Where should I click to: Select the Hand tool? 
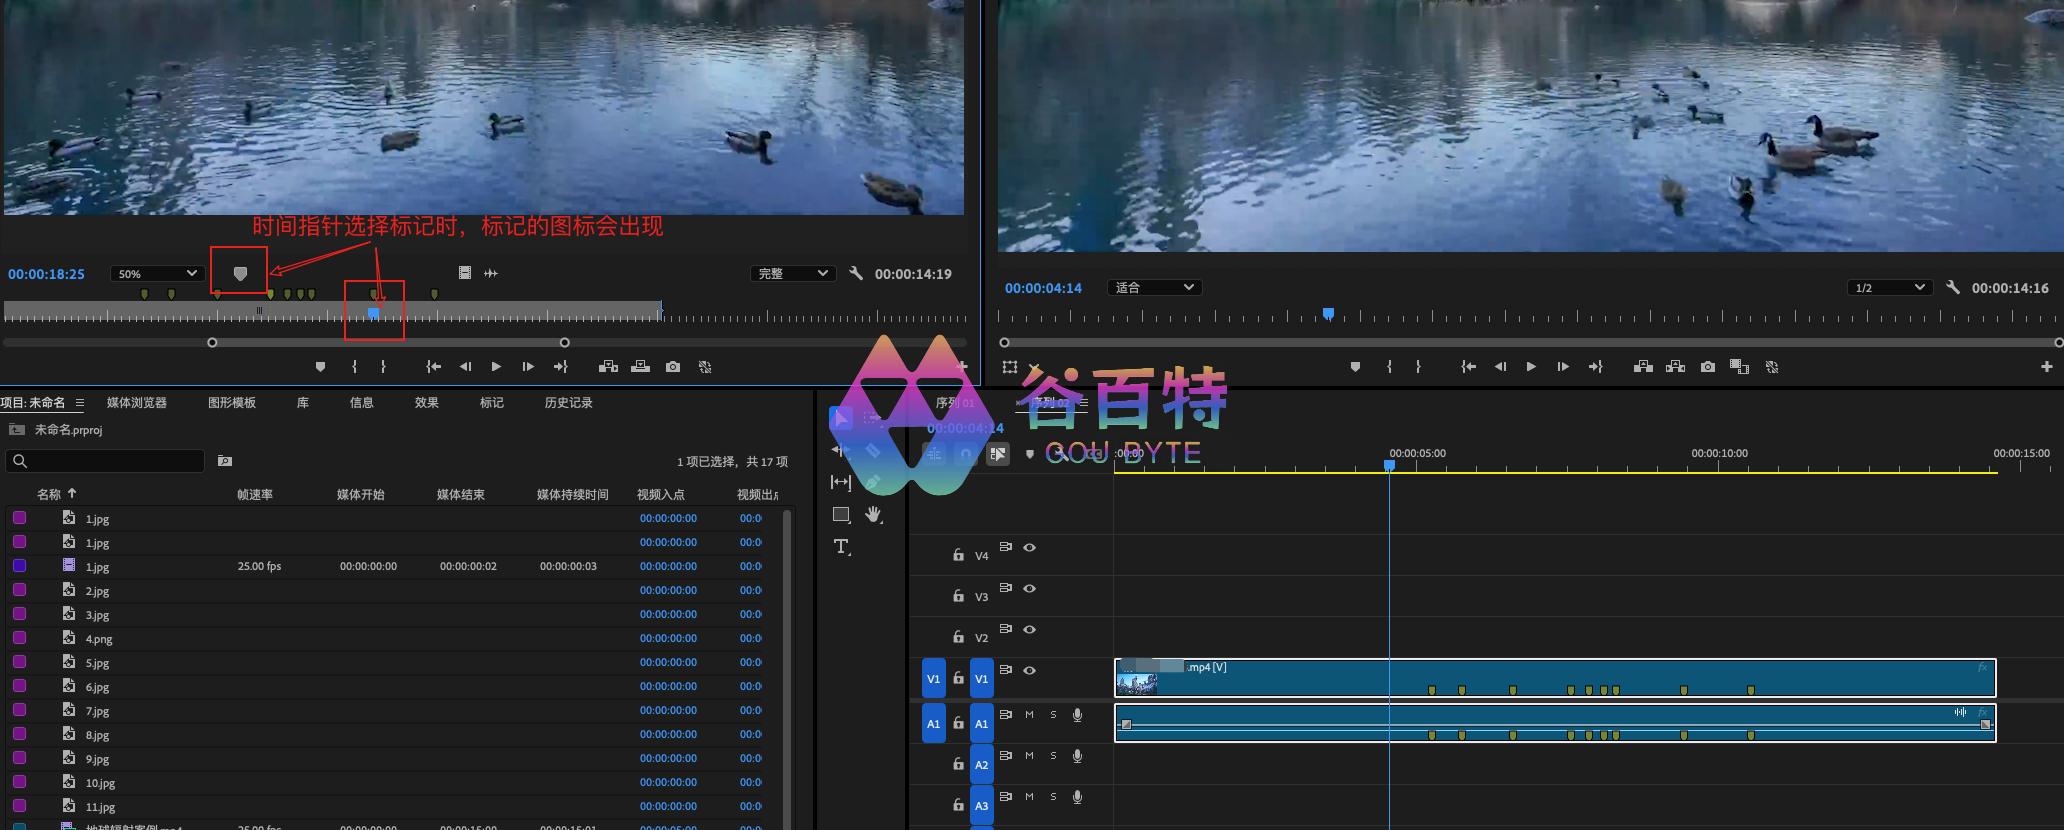(873, 514)
